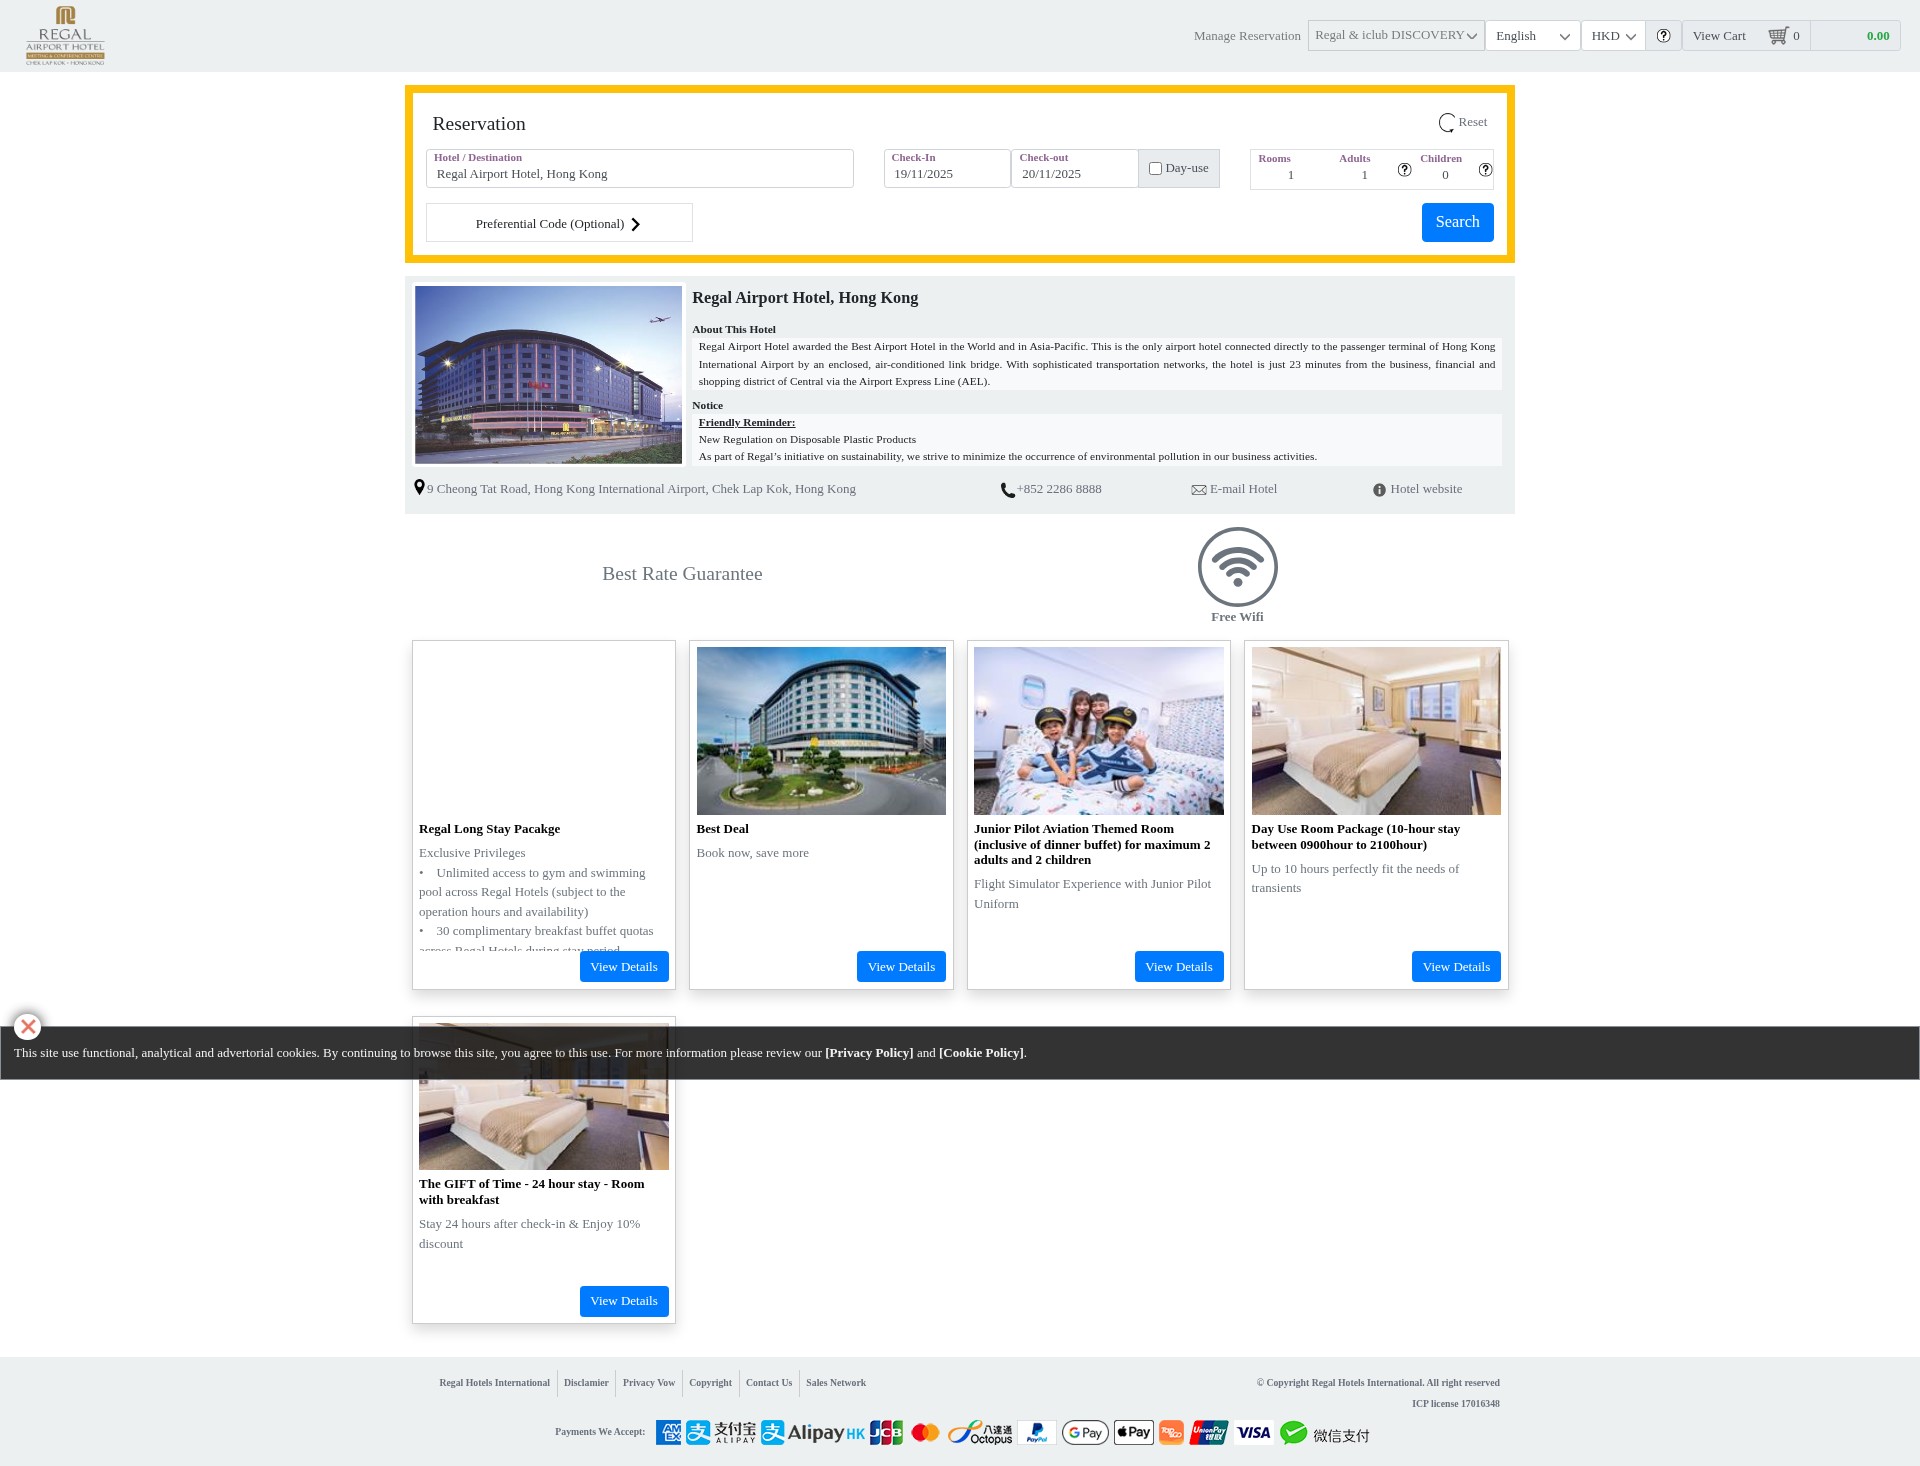View Details for Day Use Room Package

[x=1456, y=967]
